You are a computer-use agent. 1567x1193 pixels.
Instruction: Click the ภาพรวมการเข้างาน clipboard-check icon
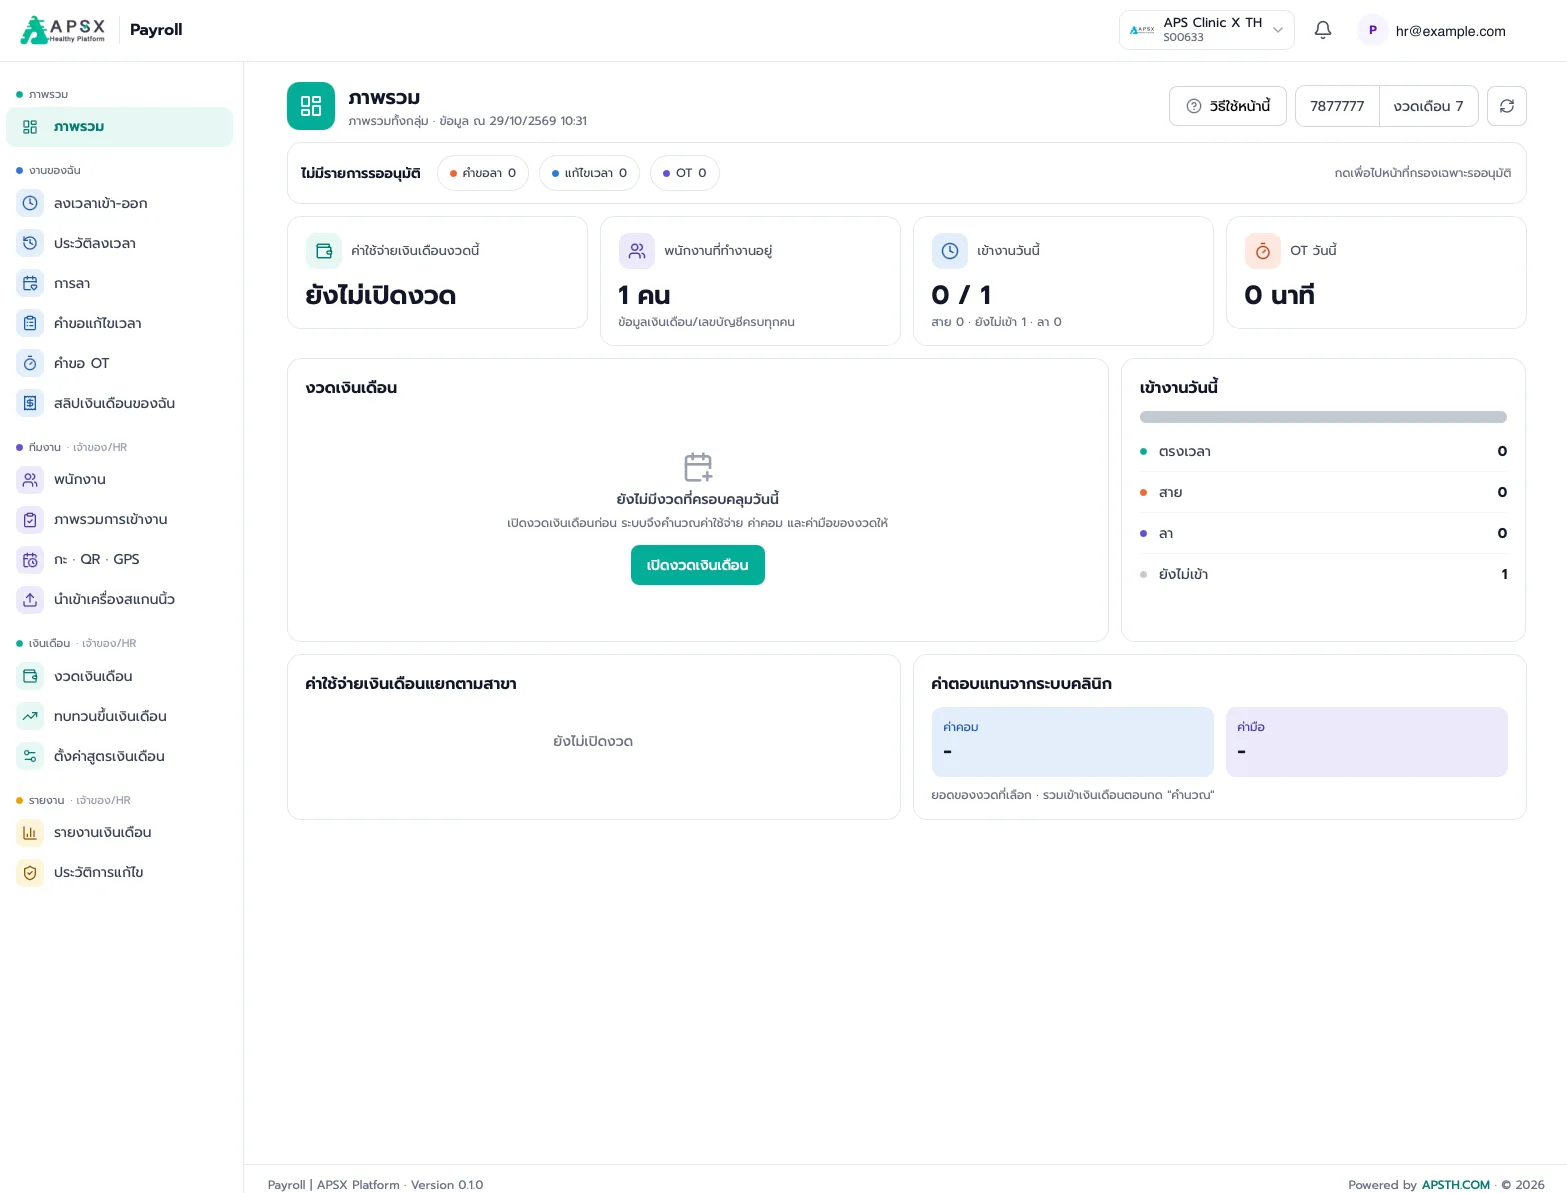tap(30, 519)
